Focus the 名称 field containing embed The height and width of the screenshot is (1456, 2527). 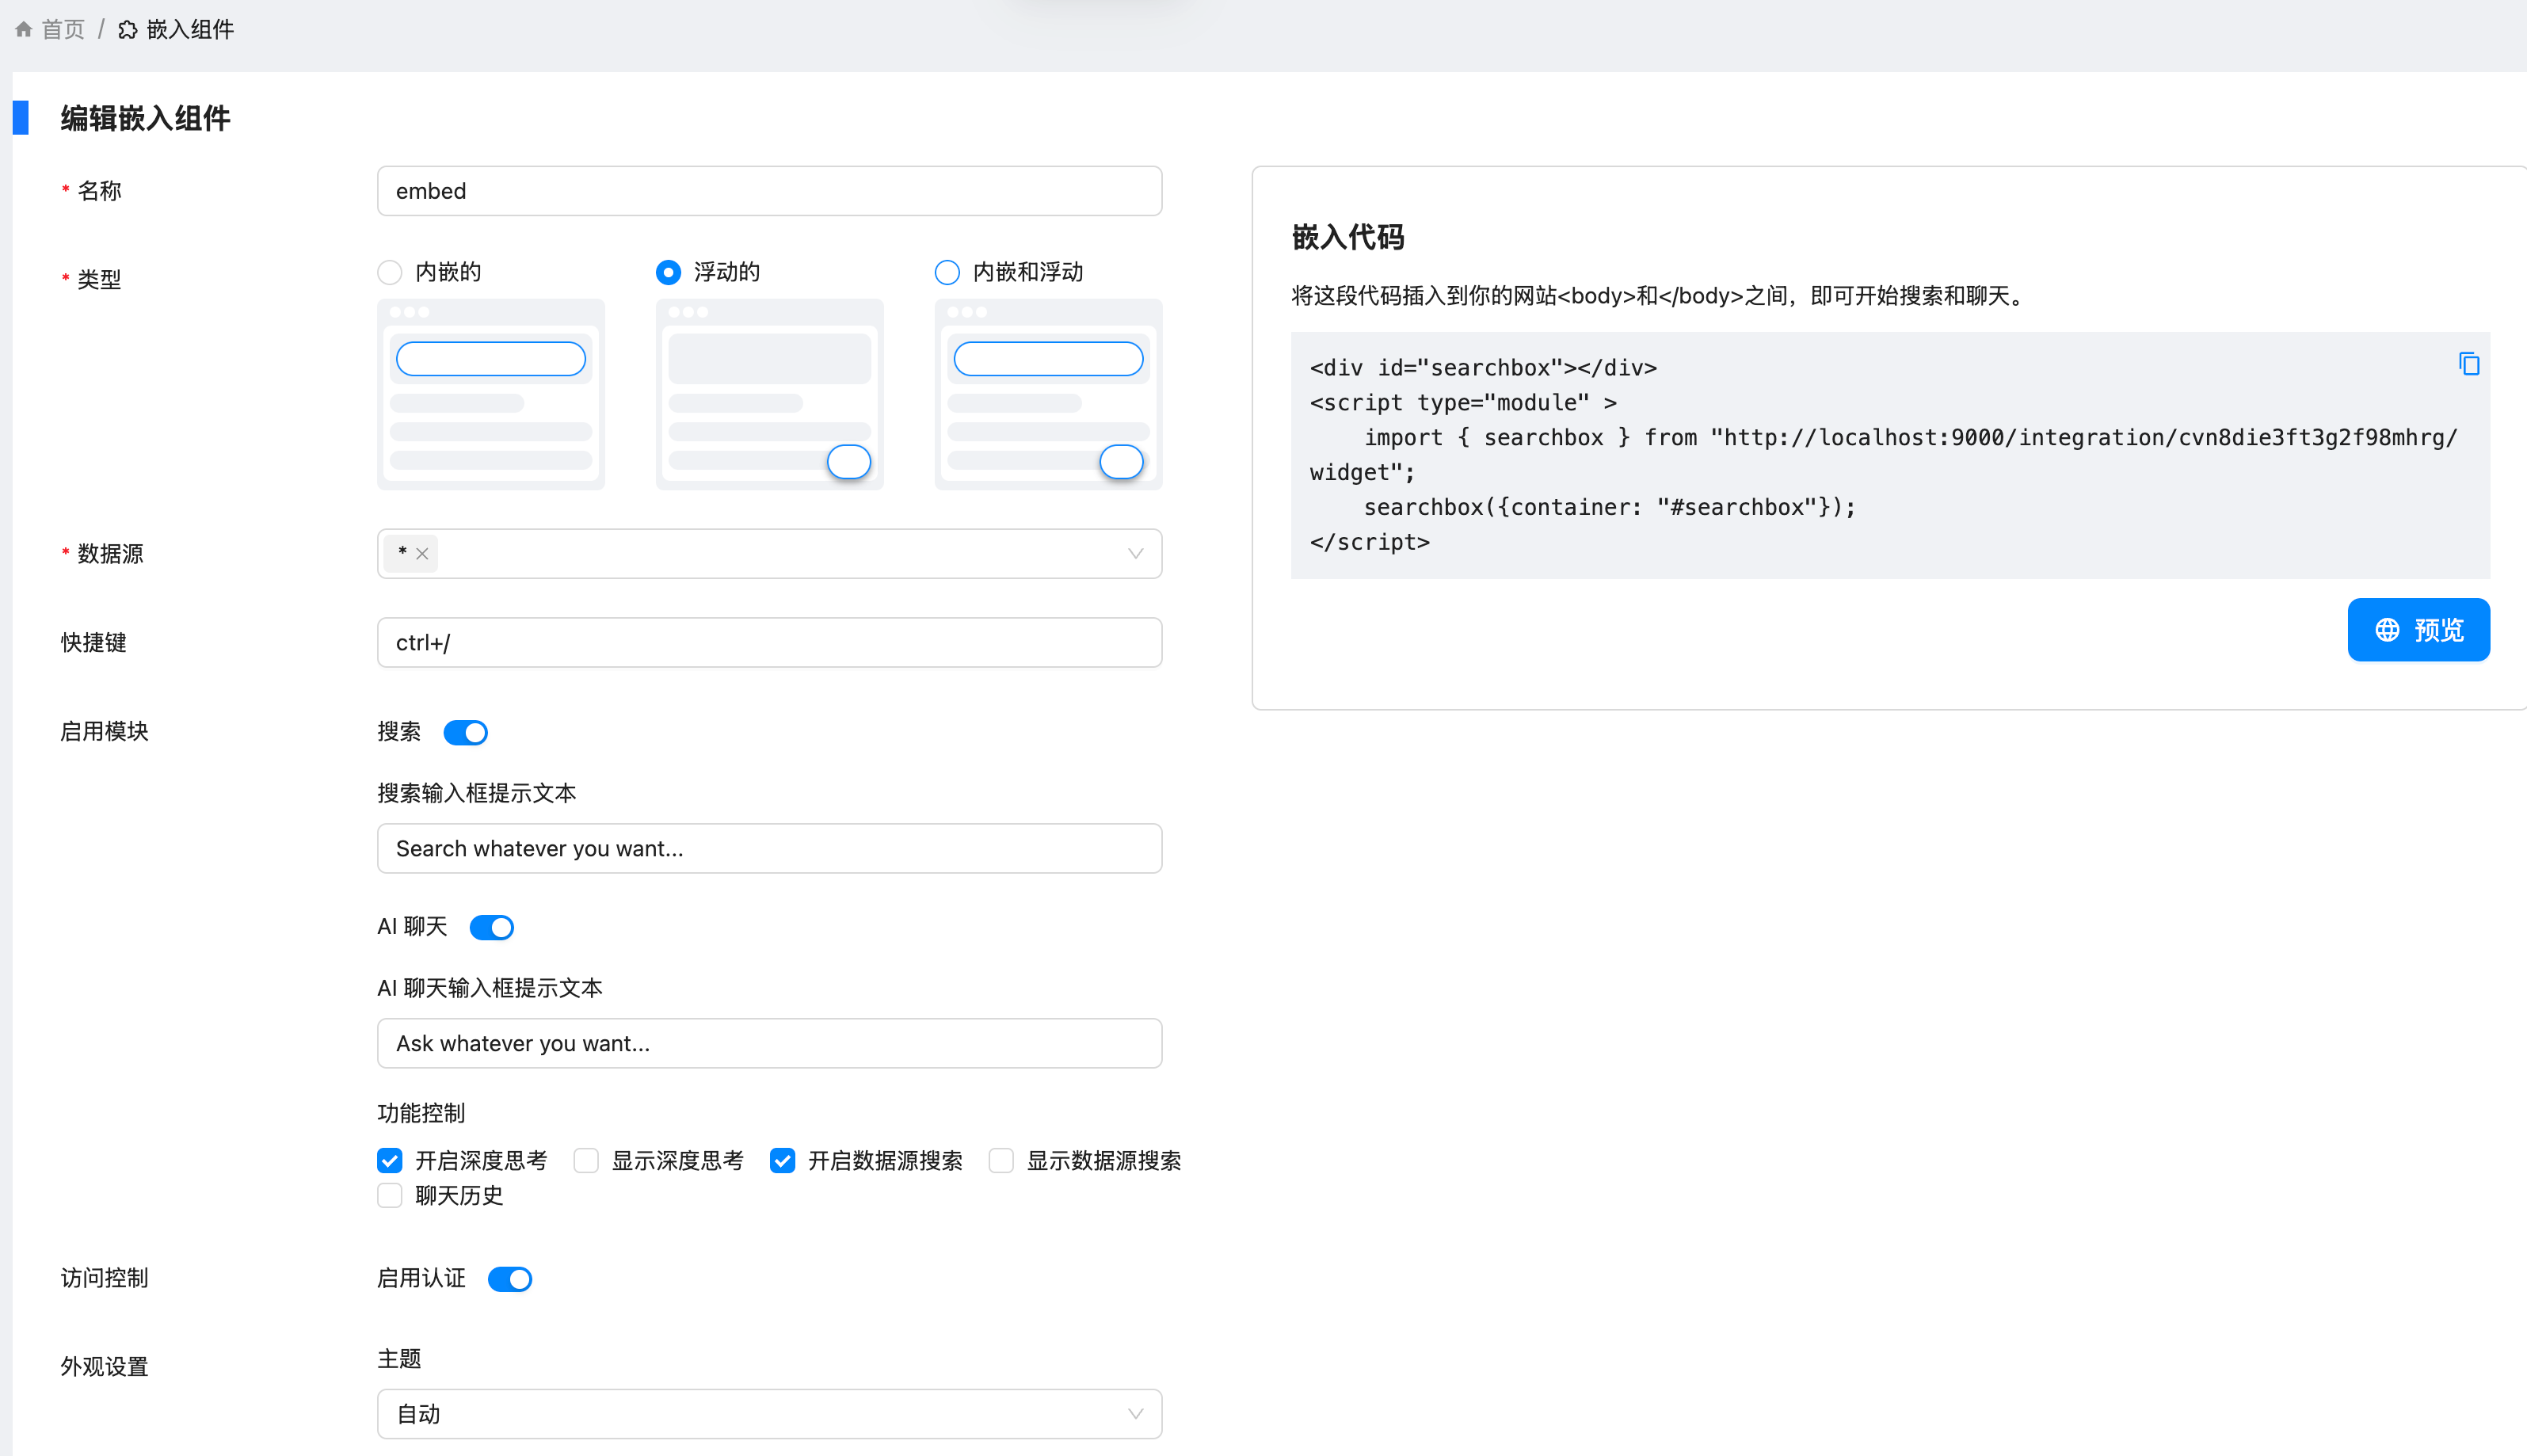768,191
